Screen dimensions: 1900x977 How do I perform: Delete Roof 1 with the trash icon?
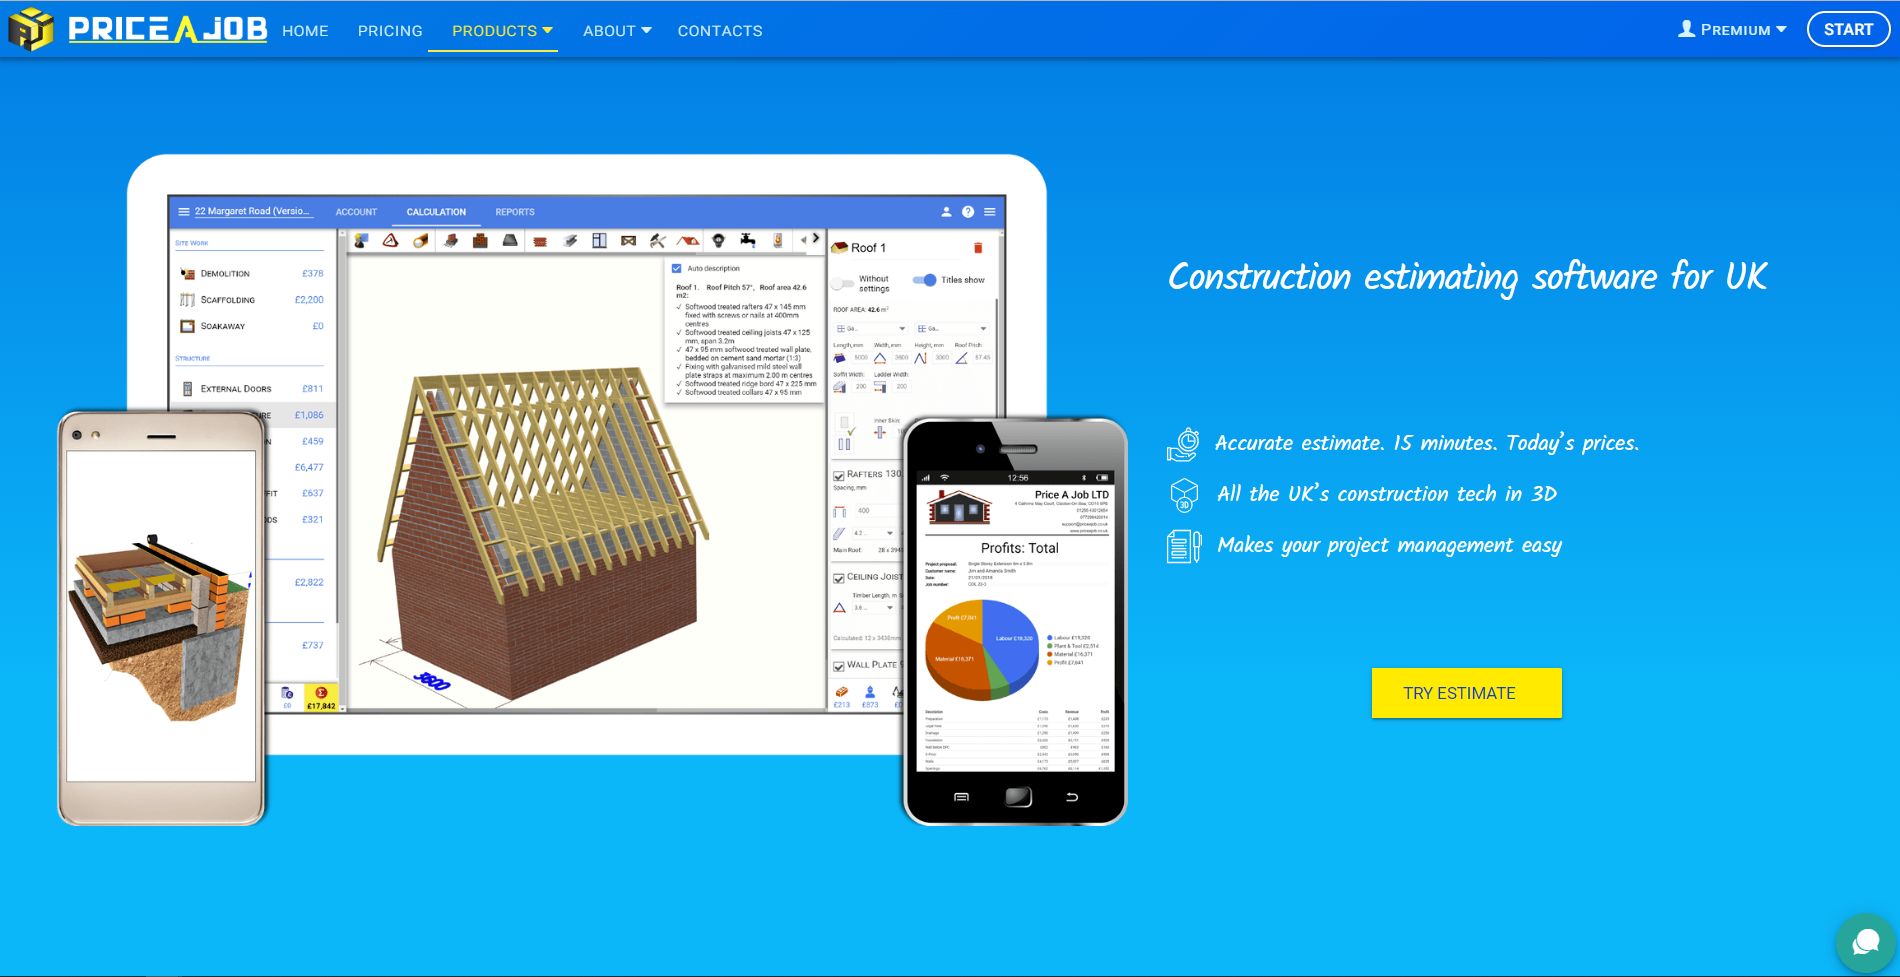tap(978, 248)
